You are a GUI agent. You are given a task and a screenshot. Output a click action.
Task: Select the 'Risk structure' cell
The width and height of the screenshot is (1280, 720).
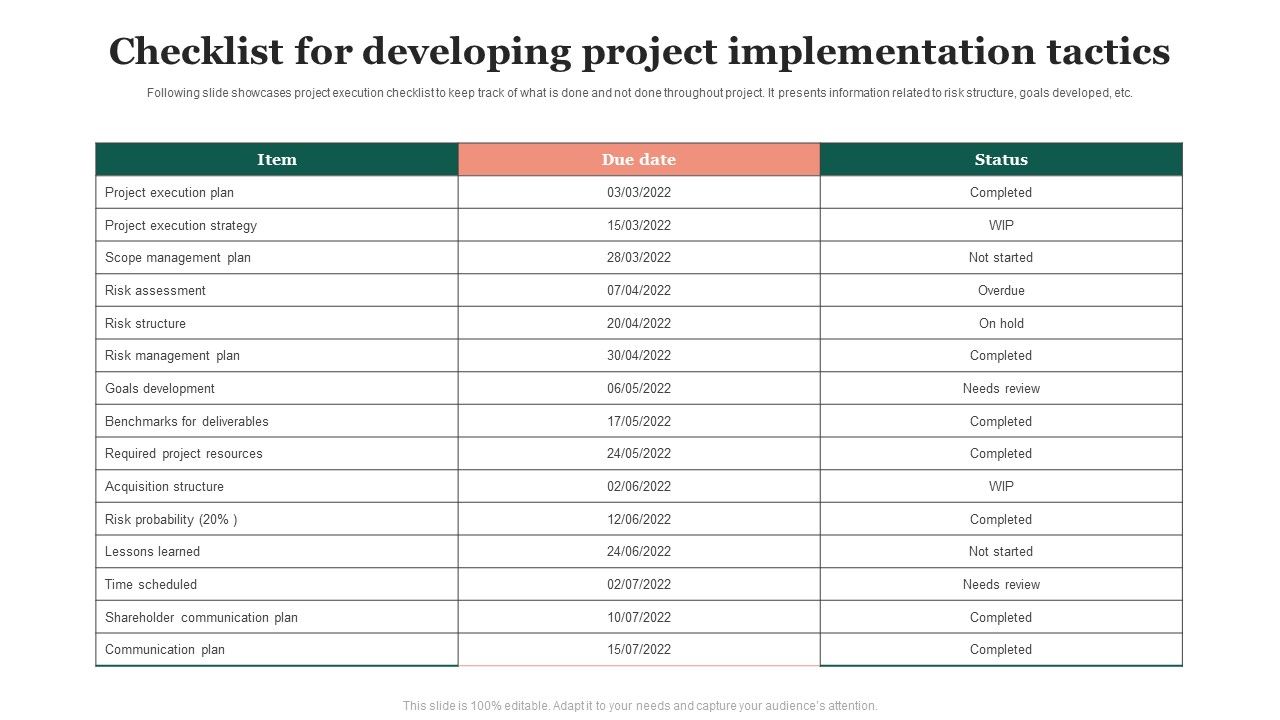tap(277, 323)
